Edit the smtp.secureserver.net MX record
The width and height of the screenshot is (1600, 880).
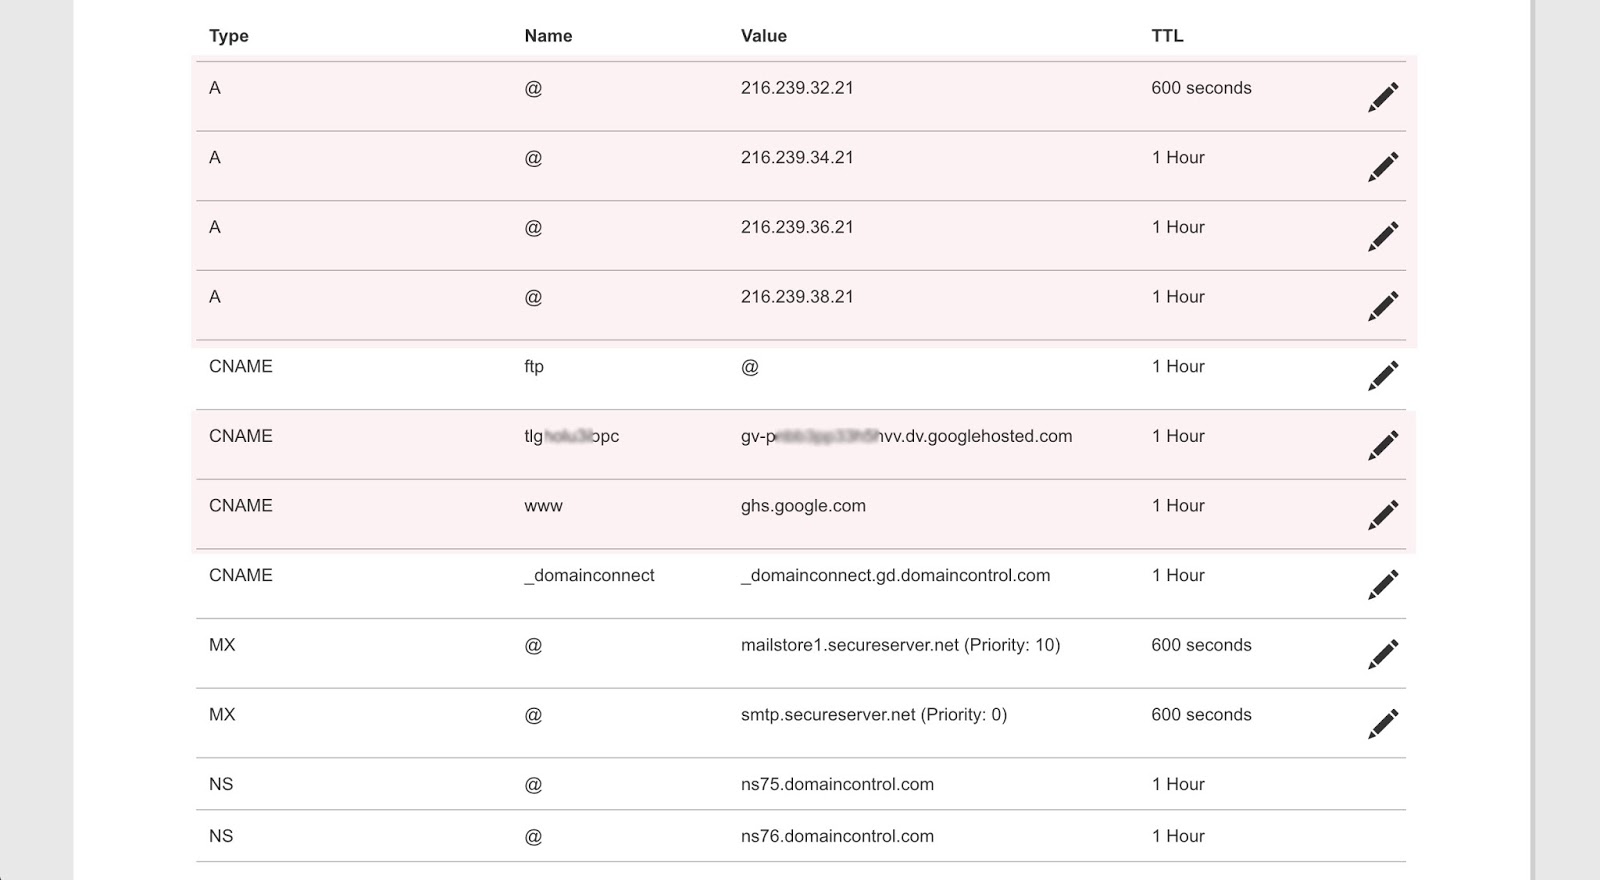1383,723
